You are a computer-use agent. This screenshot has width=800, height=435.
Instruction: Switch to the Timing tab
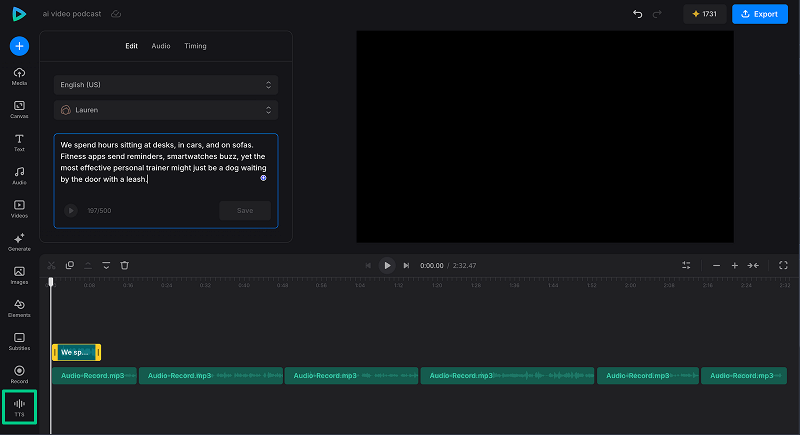click(195, 46)
